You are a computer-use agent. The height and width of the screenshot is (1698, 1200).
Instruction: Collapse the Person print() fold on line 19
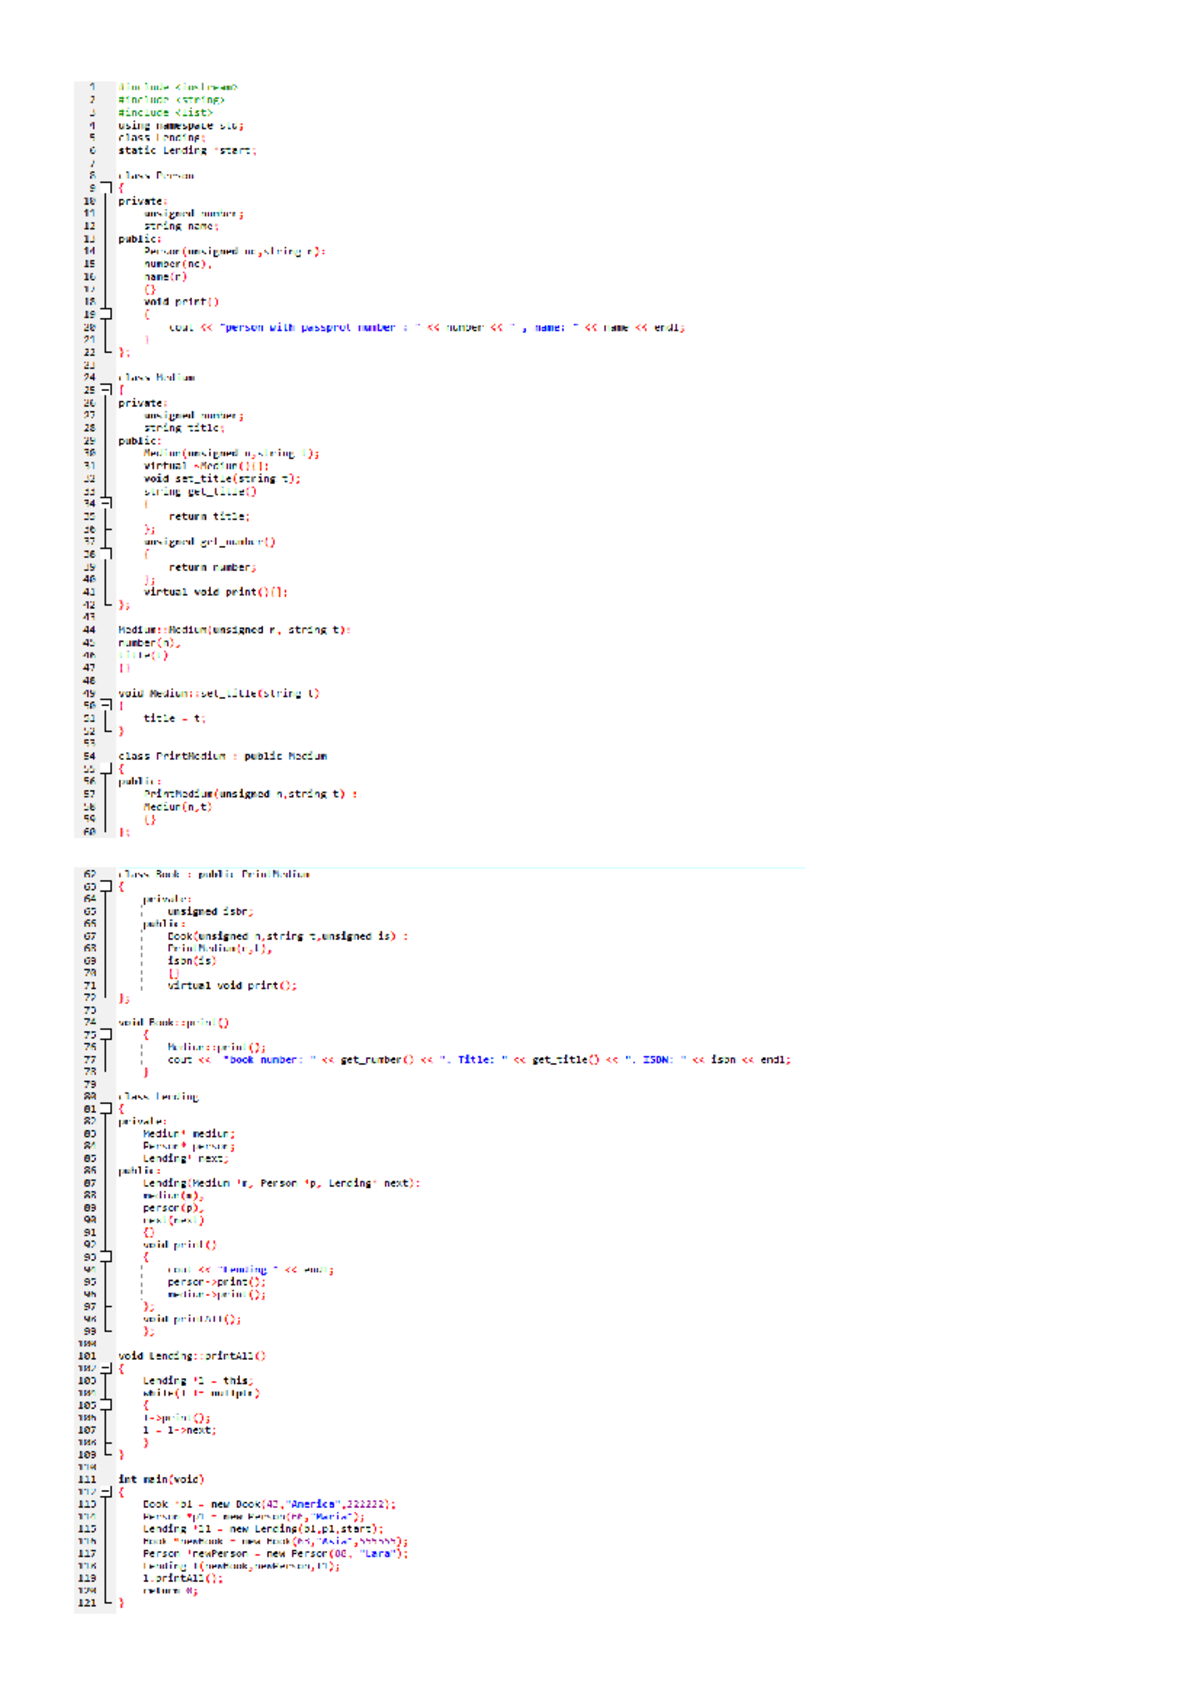click(x=106, y=314)
